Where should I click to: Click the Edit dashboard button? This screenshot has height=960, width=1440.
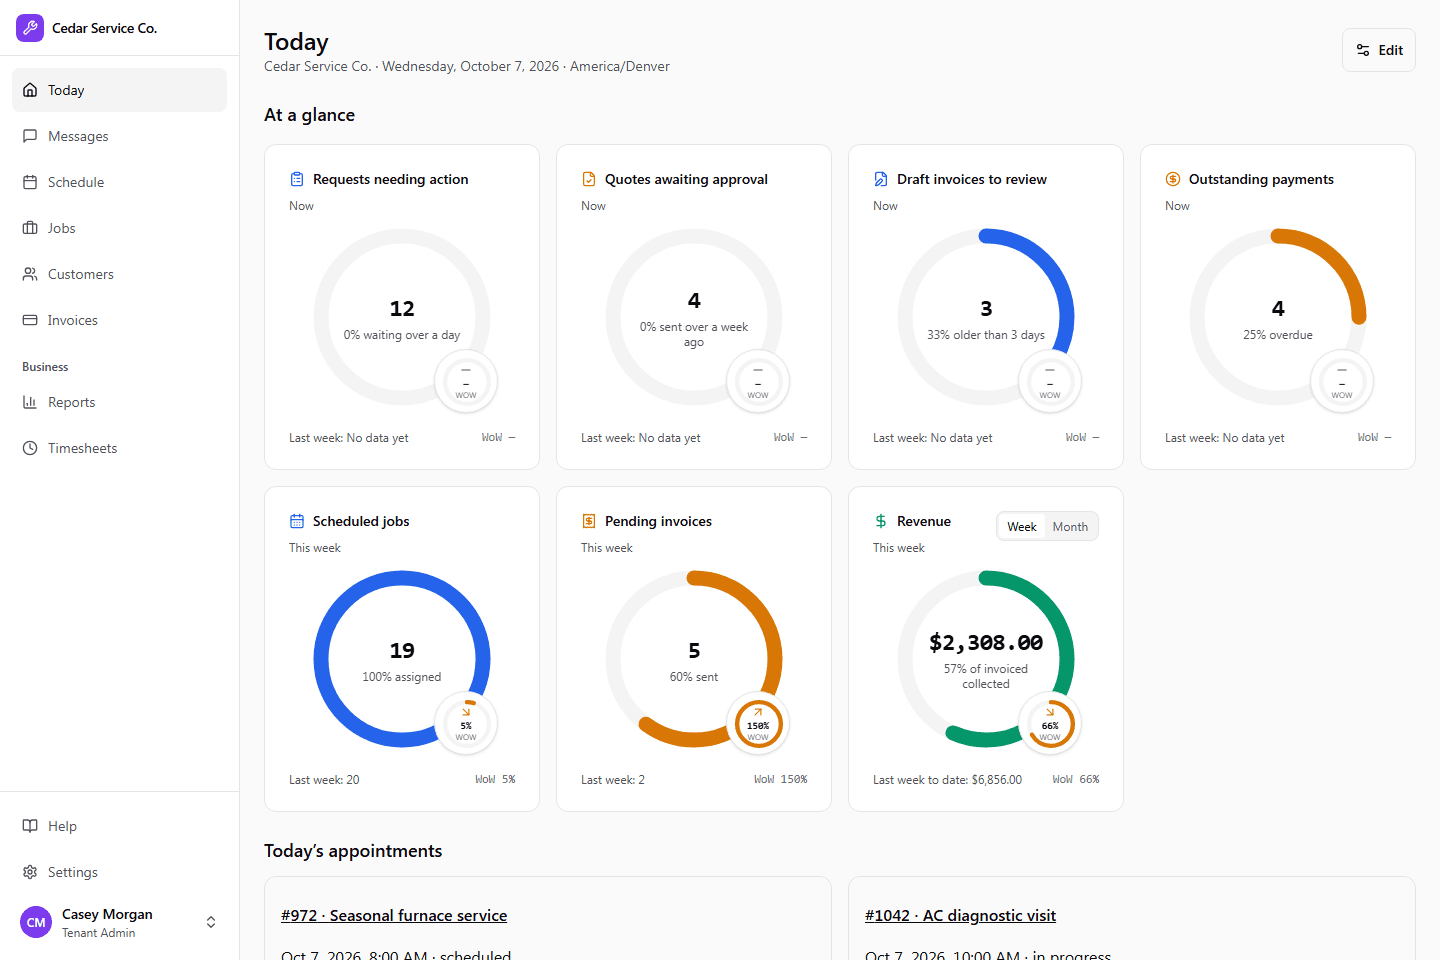pos(1379,50)
